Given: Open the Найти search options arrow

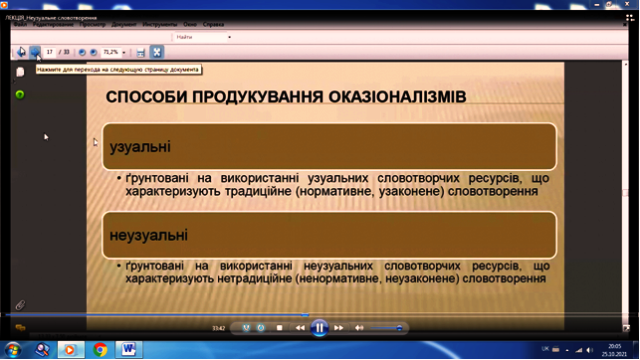Looking at the screenshot, I should point(229,37).
